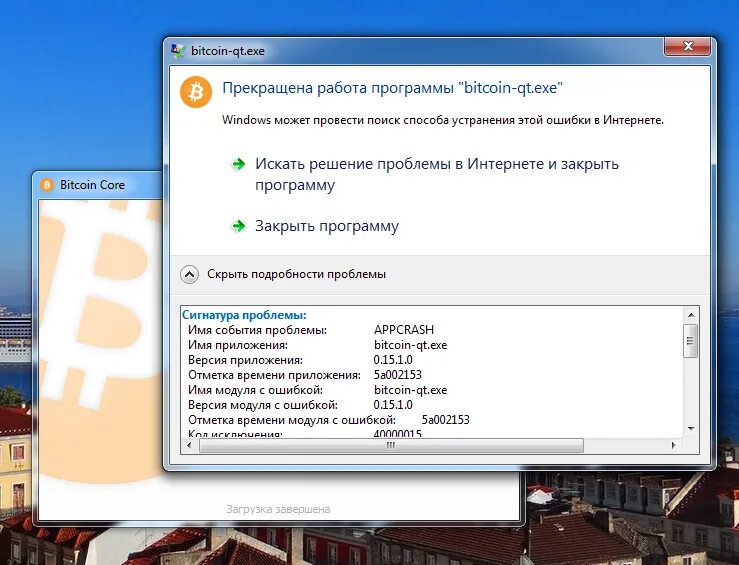This screenshot has width=739, height=565.
Task: Click the horizontal scrollbar left arrow
Action: 189,445
